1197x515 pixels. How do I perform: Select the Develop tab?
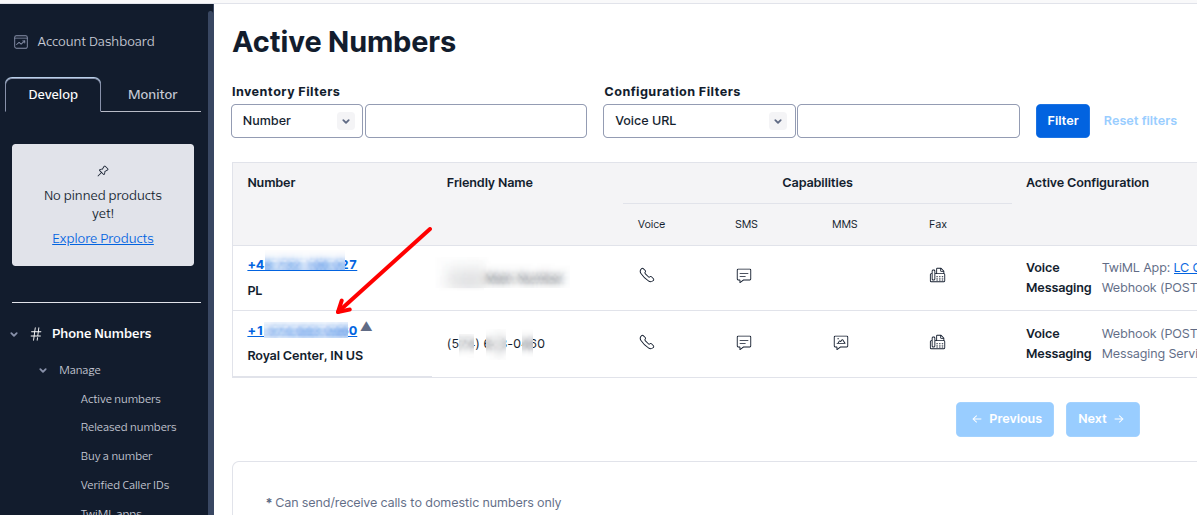click(53, 95)
